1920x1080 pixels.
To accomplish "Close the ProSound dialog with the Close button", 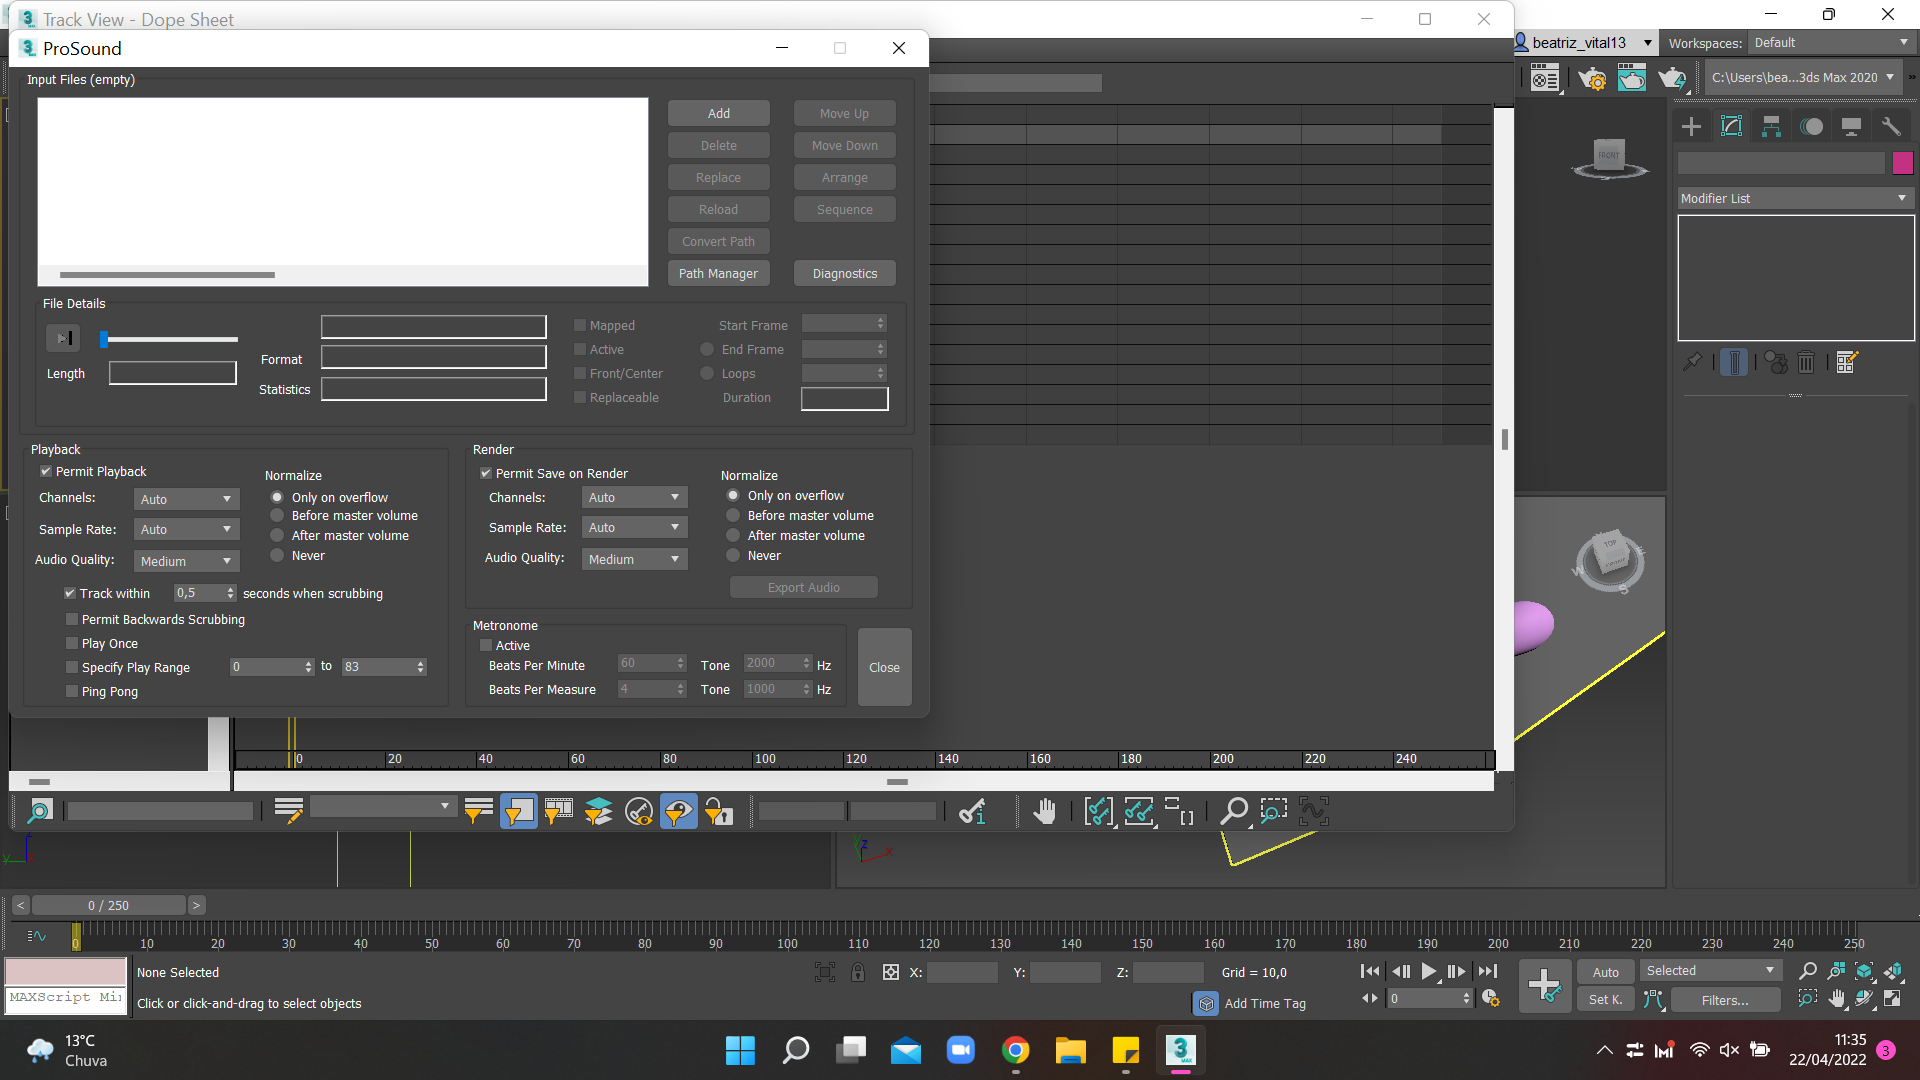I will coord(884,667).
